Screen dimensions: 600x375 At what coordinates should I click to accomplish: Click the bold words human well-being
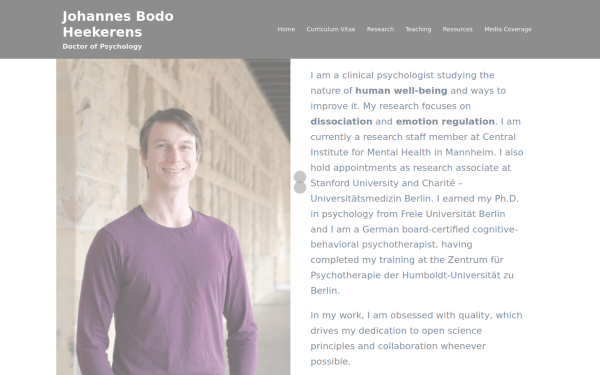click(x=401, y=91)
